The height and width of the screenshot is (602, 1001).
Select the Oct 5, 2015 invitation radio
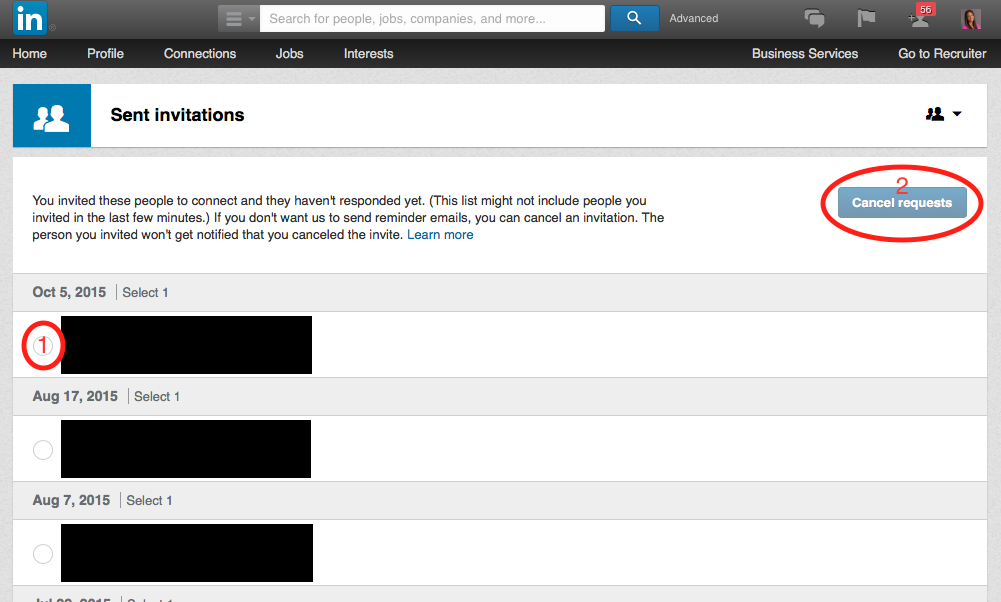coord(43,345)
